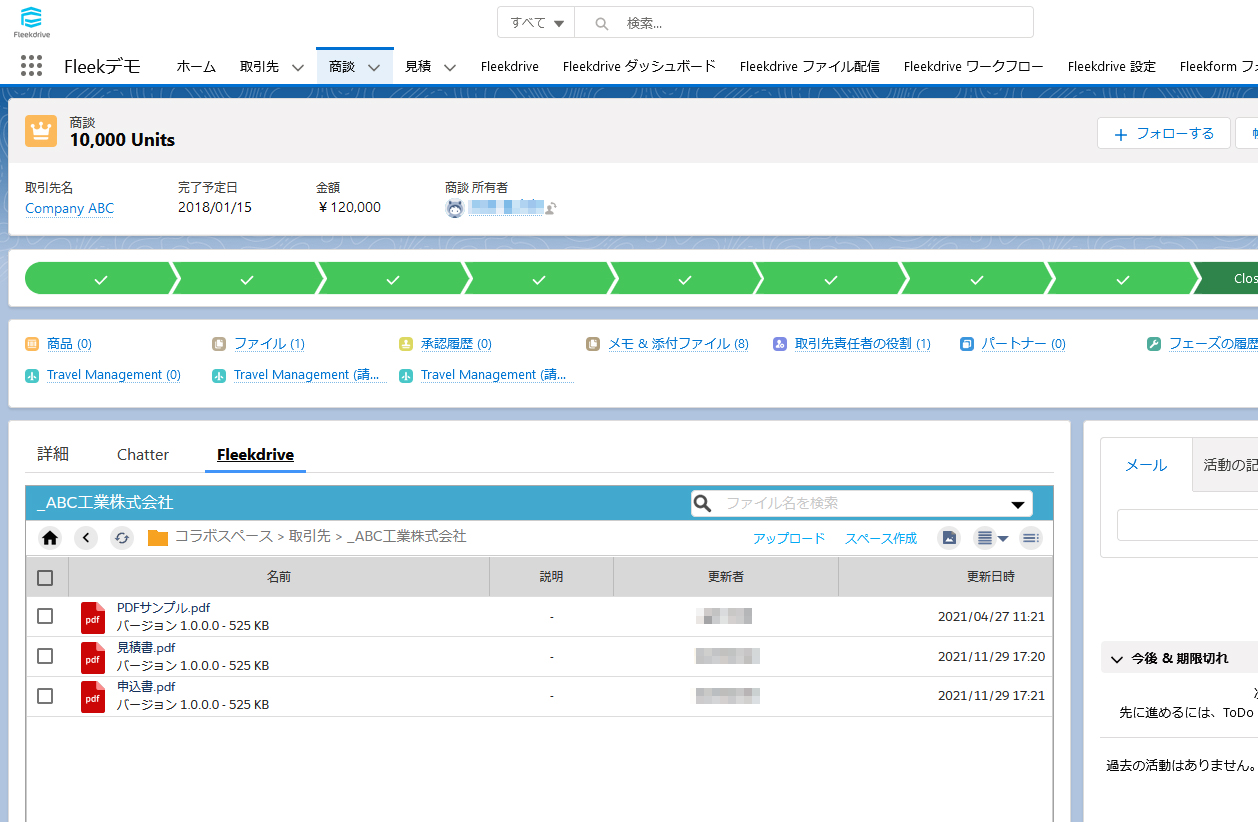Viewport: 1258px width, 822px height.
Task: Click the 承認履歴 related list icon
Action: coord(406,344)
